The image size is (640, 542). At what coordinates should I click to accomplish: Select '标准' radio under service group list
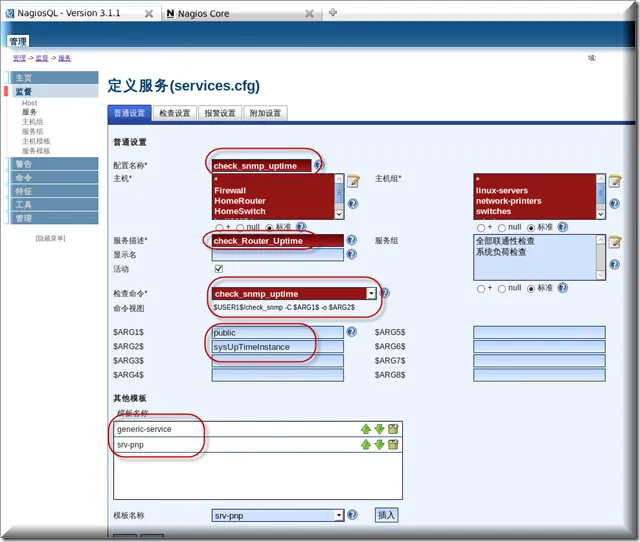click(531, 289)
